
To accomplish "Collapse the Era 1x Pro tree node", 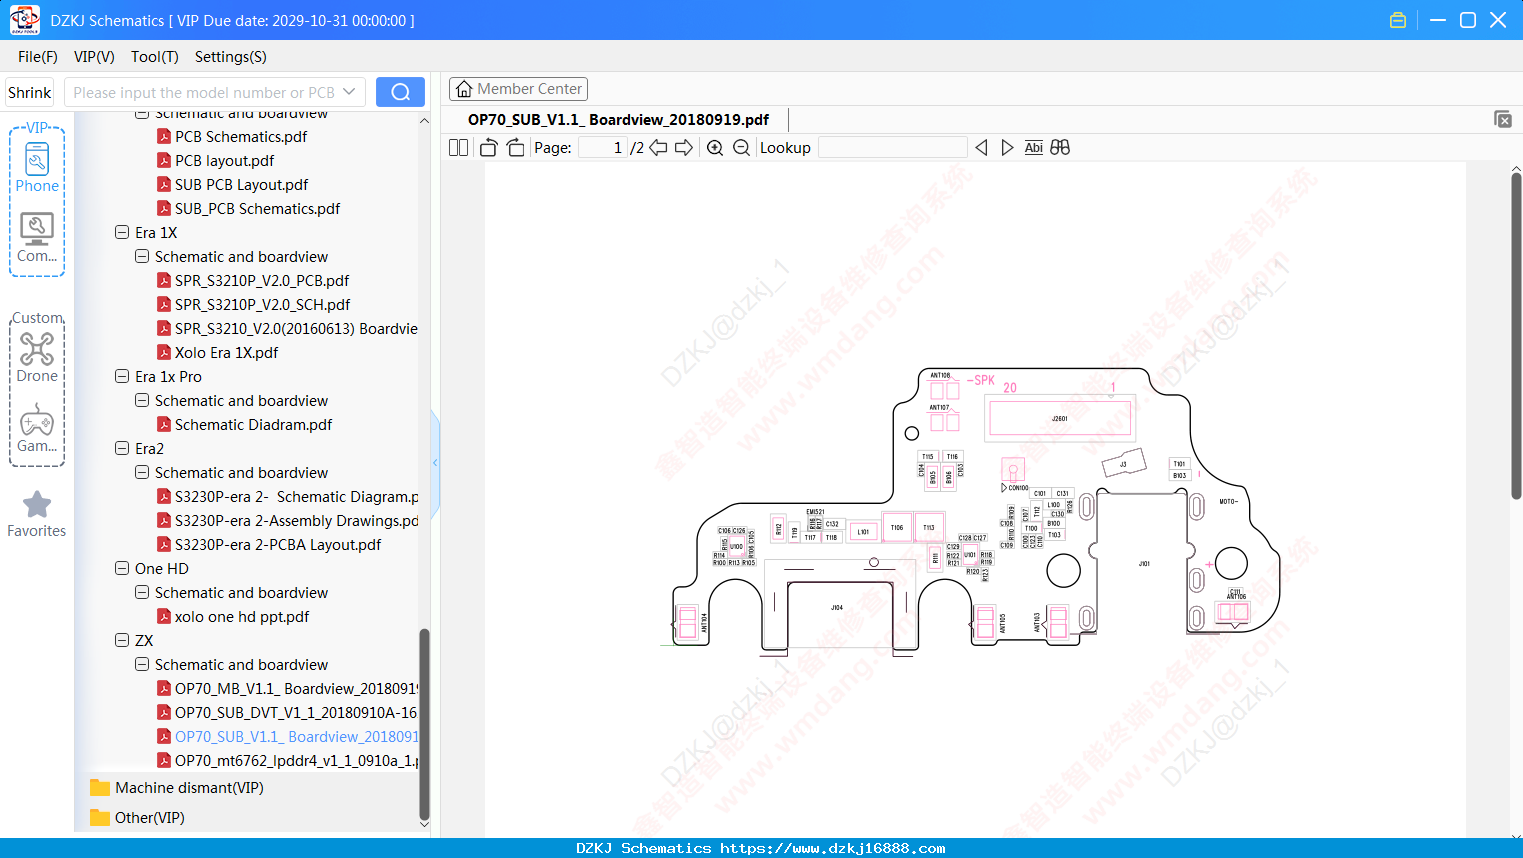I will pos(122,377).
